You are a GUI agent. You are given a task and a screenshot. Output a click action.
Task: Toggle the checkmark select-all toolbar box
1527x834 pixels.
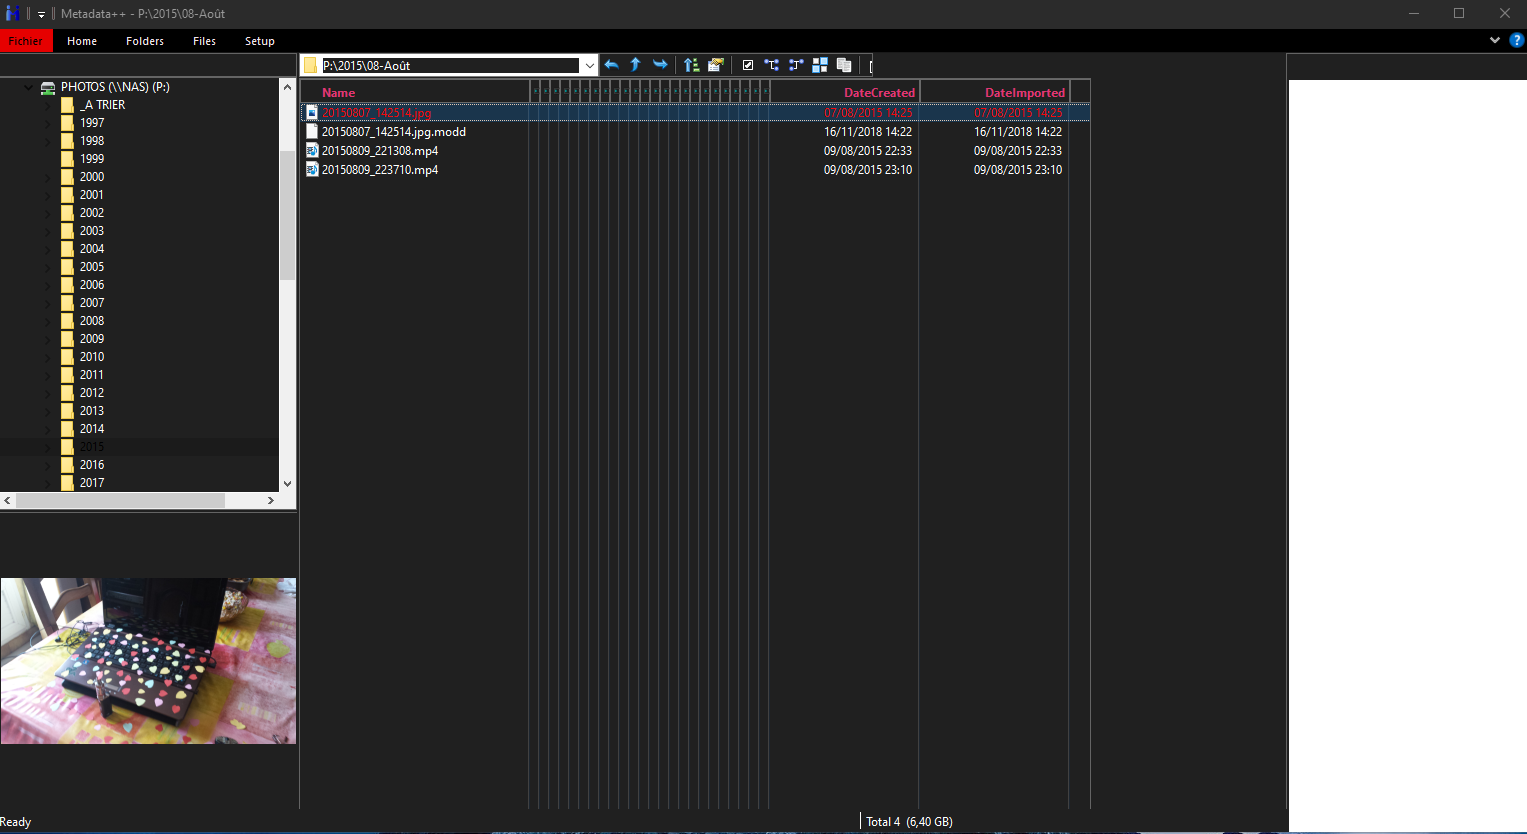(747, 65)
